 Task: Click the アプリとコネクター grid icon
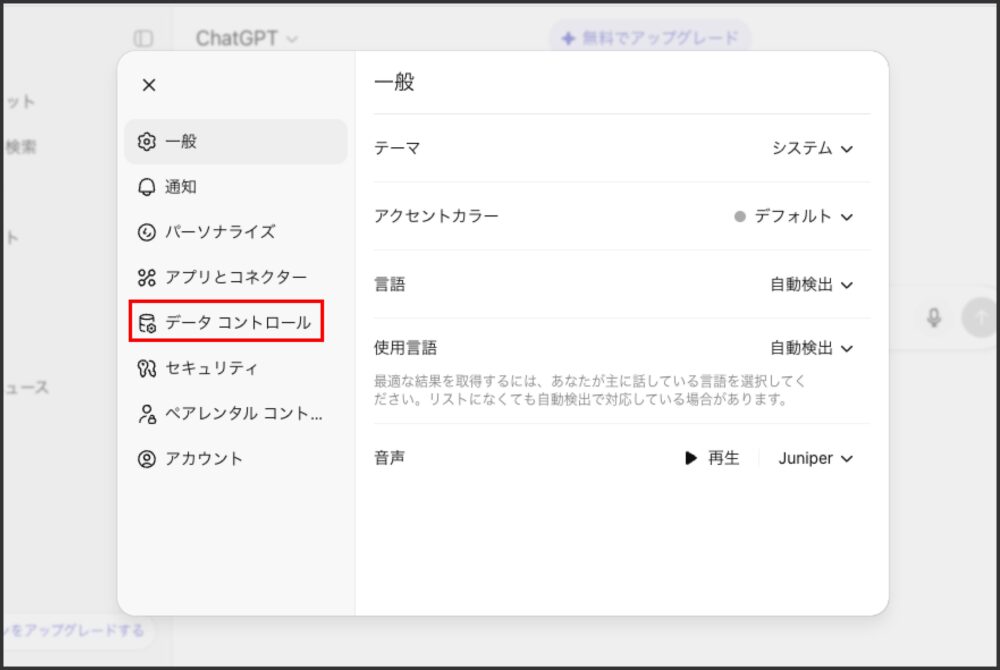click(147, 277)
